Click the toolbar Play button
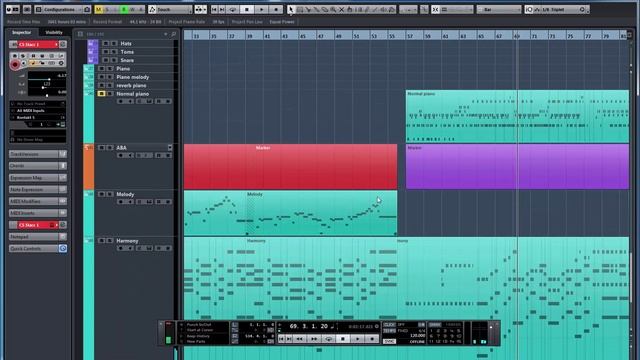 click(x=261, y=9)
